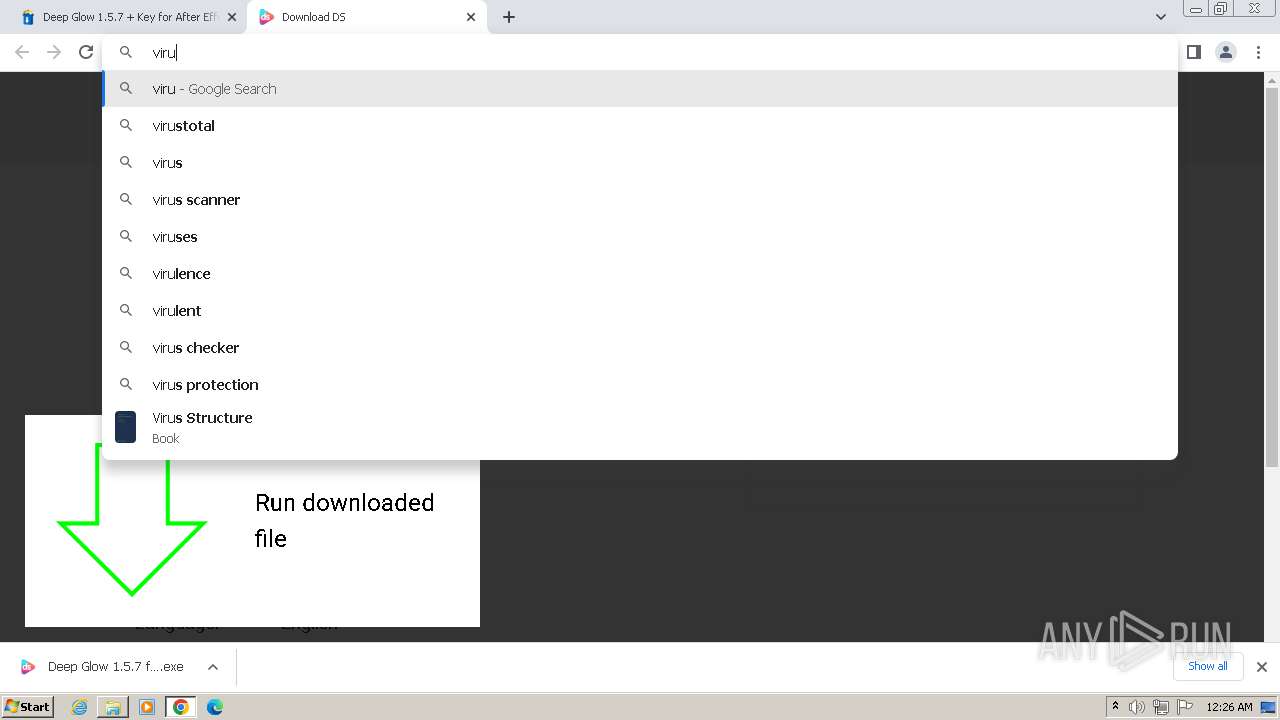The image size is (1280, 720).
Task: Open Windows Media Player from the taskbar
Action: click(147, 707)
